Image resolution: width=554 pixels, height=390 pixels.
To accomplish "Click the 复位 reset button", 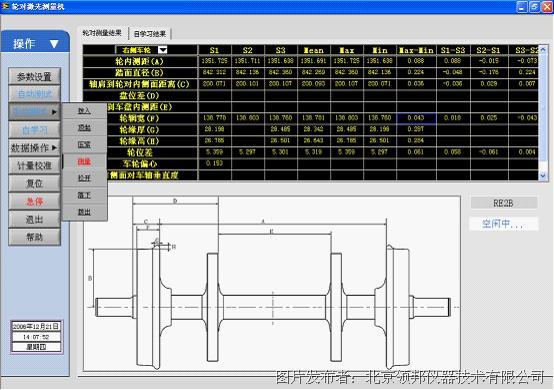I will (34, 184).
